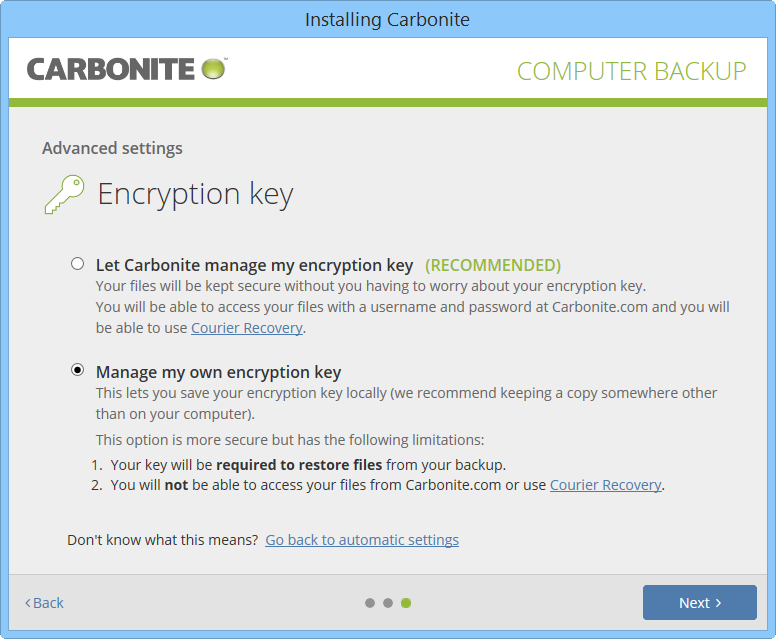Click the Advanced settings heading
The width and height of the screenshot is (776, 639).
[112, 148]
